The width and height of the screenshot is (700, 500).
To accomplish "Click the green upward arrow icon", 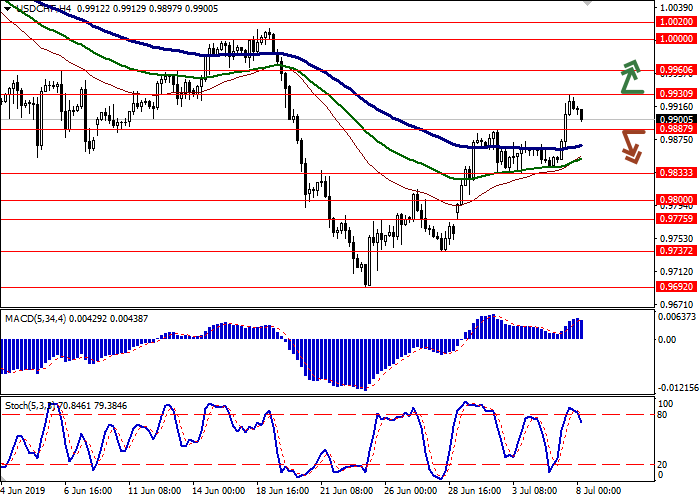I will point(631,77).
